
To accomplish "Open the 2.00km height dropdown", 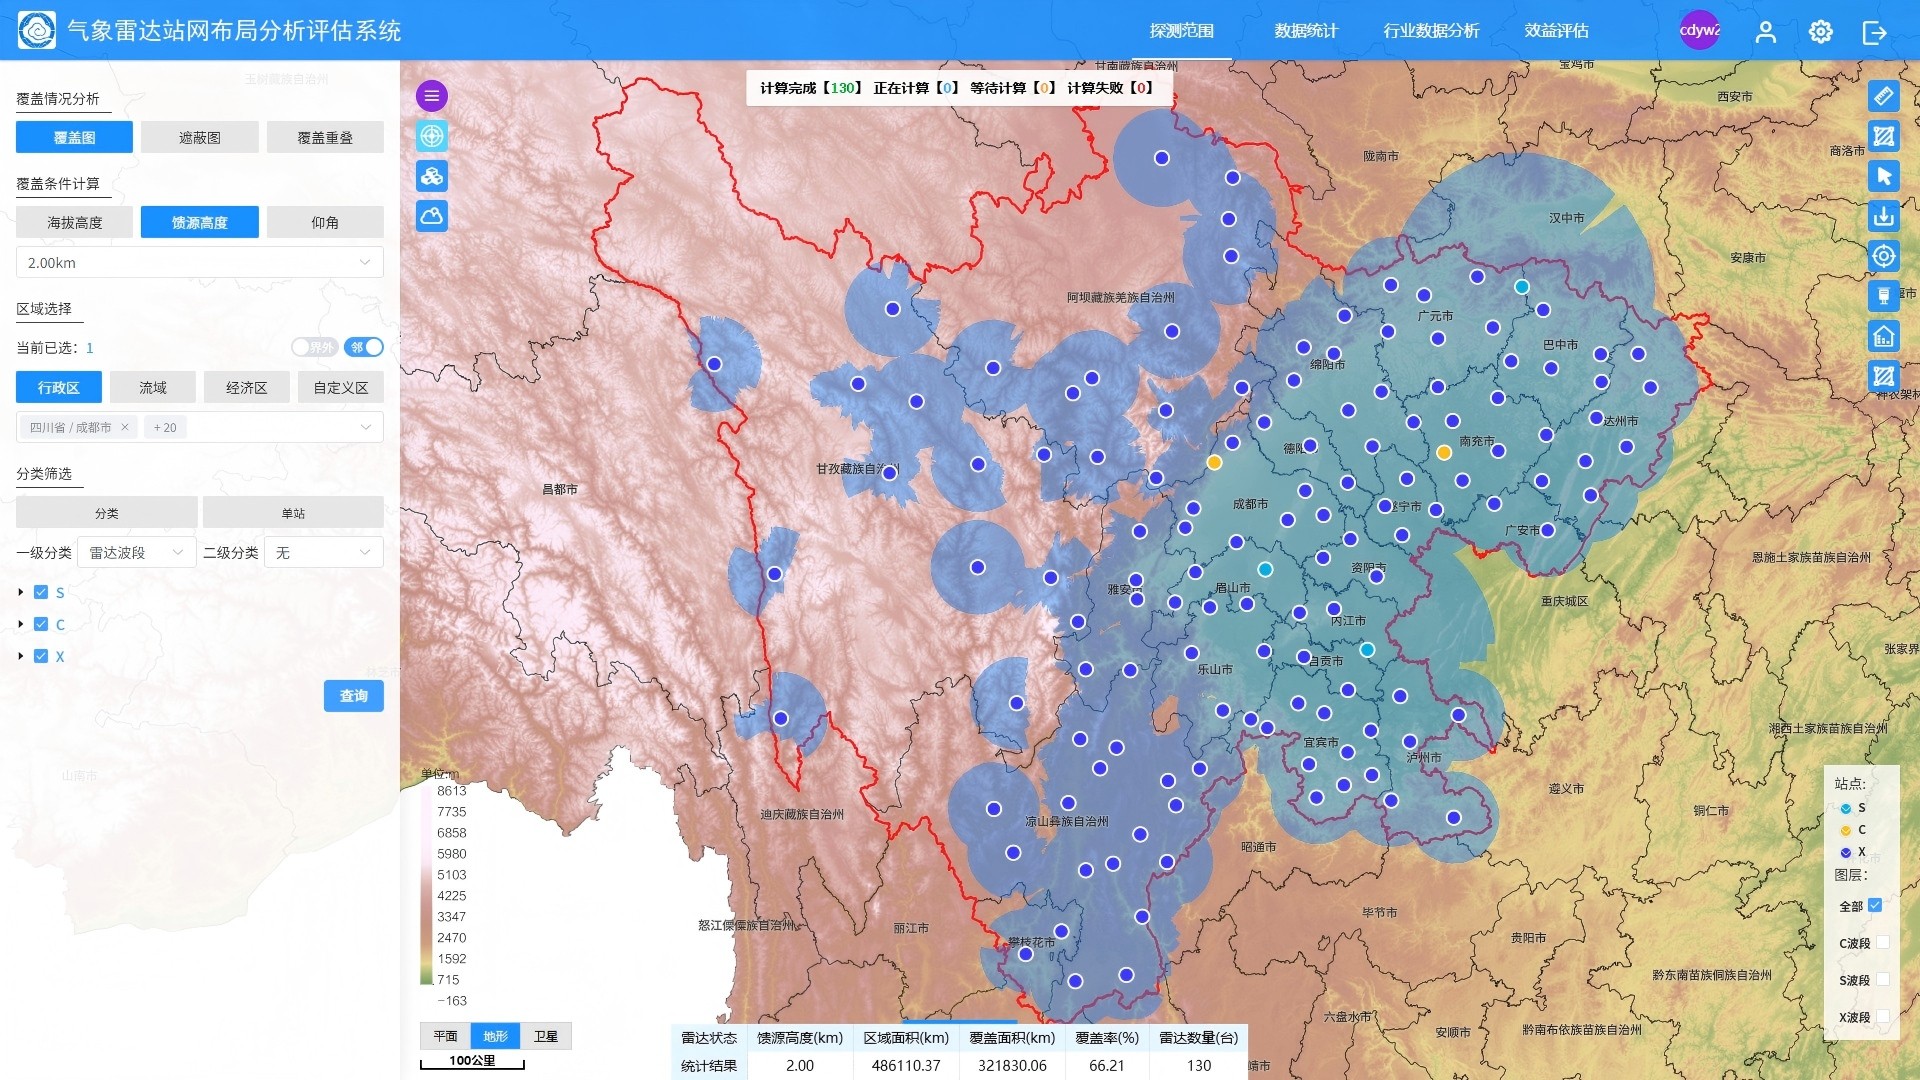I will 199,262.
